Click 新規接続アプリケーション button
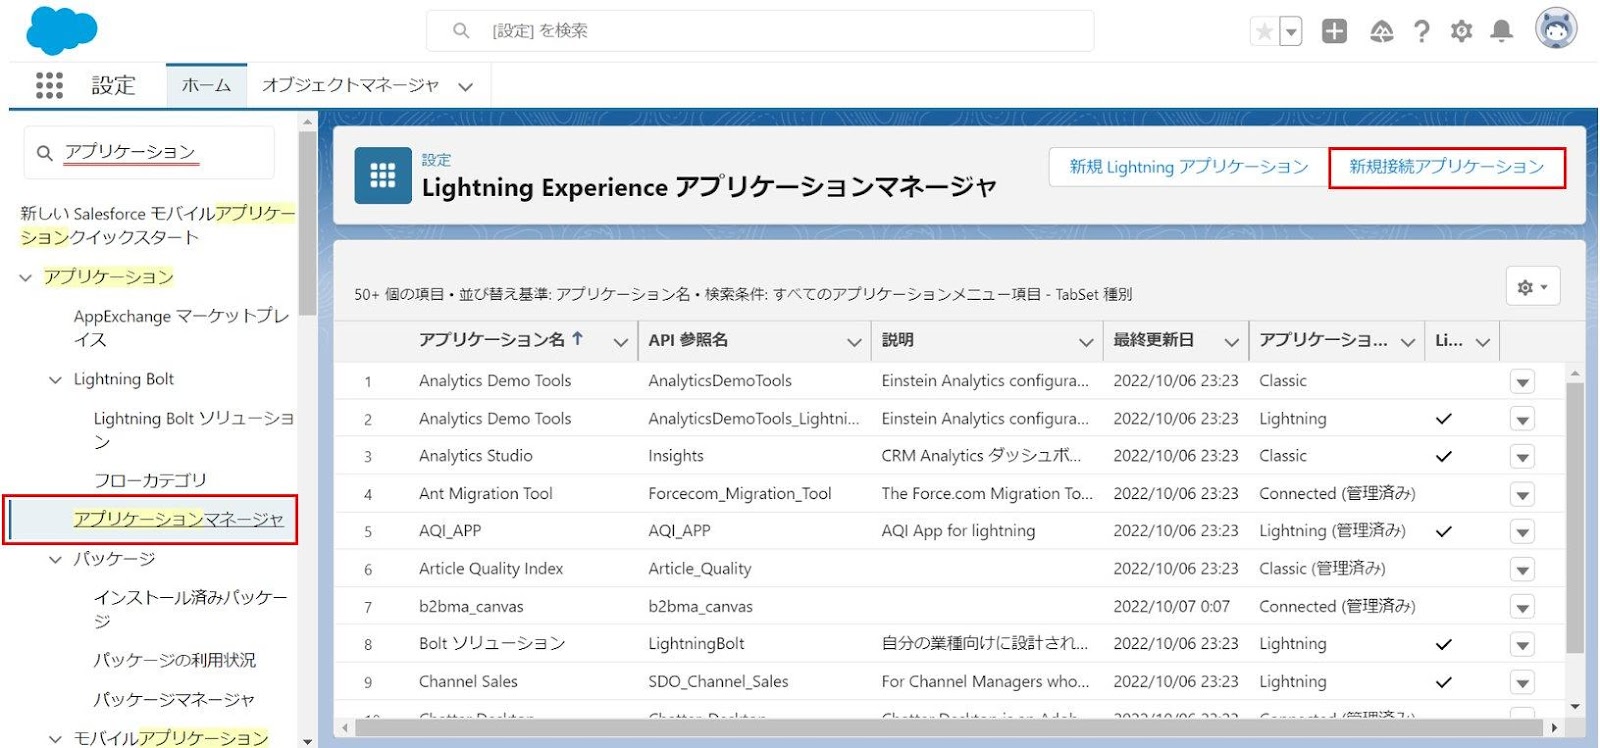The width and height of the screenshot is (1600, 748). click(1447, 167)
